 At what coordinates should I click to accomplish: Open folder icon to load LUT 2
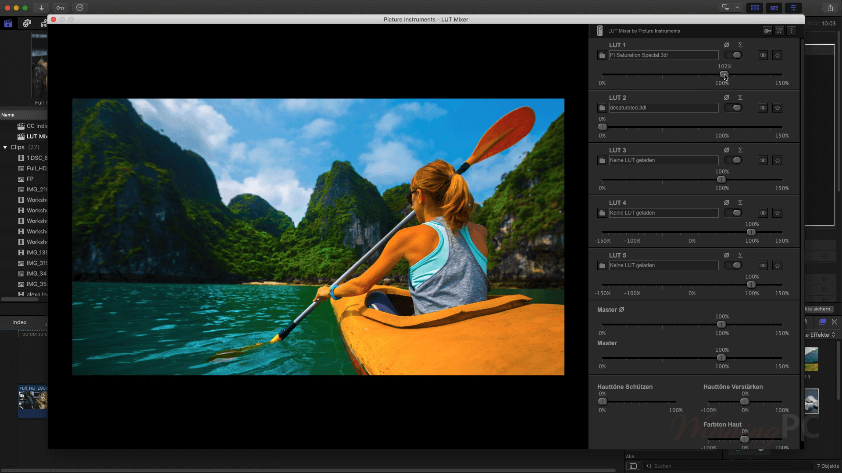[602, 108]
